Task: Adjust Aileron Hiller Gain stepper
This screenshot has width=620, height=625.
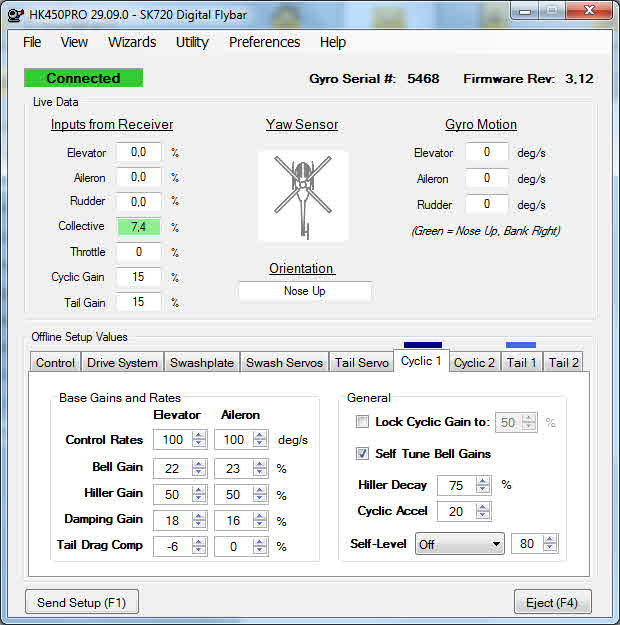Action: tap(260, 494)
